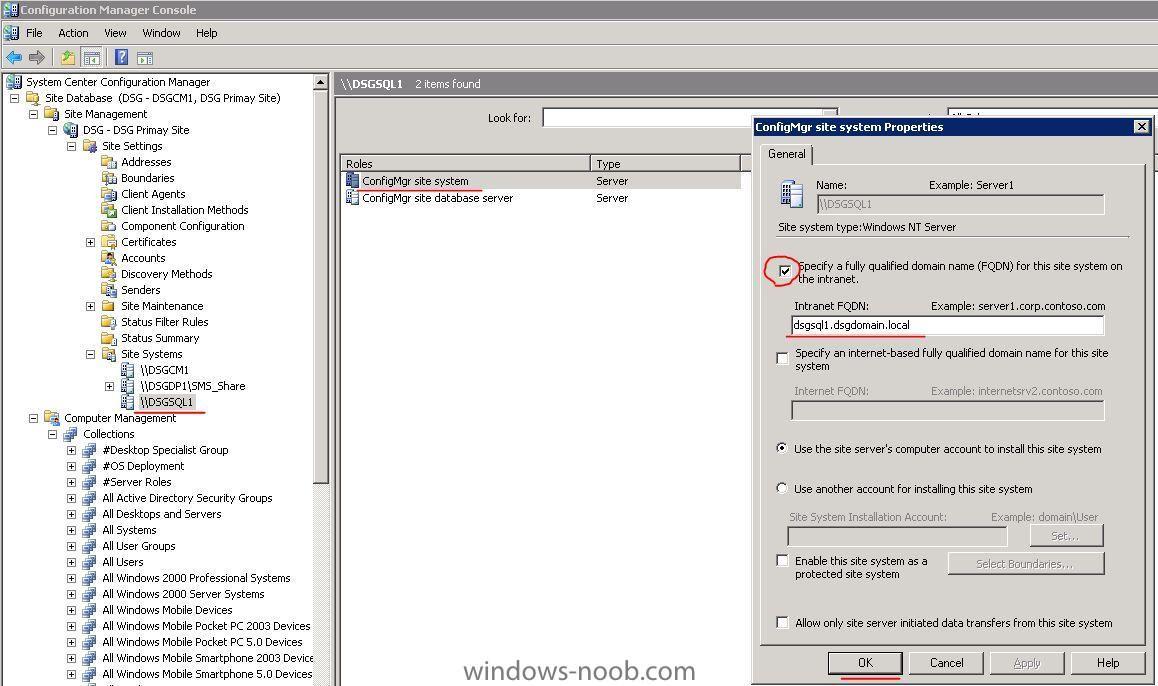
Task: Collapse the Site Systems node
Action: coord(91,354)
